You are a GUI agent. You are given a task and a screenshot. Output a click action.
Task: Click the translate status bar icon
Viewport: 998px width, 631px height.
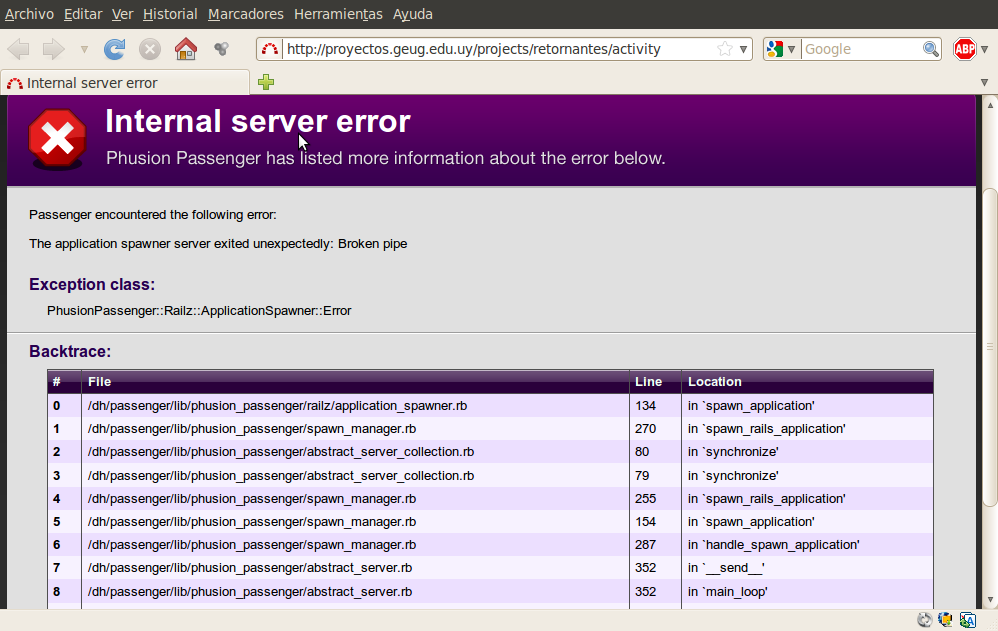[x=967, y=620]
